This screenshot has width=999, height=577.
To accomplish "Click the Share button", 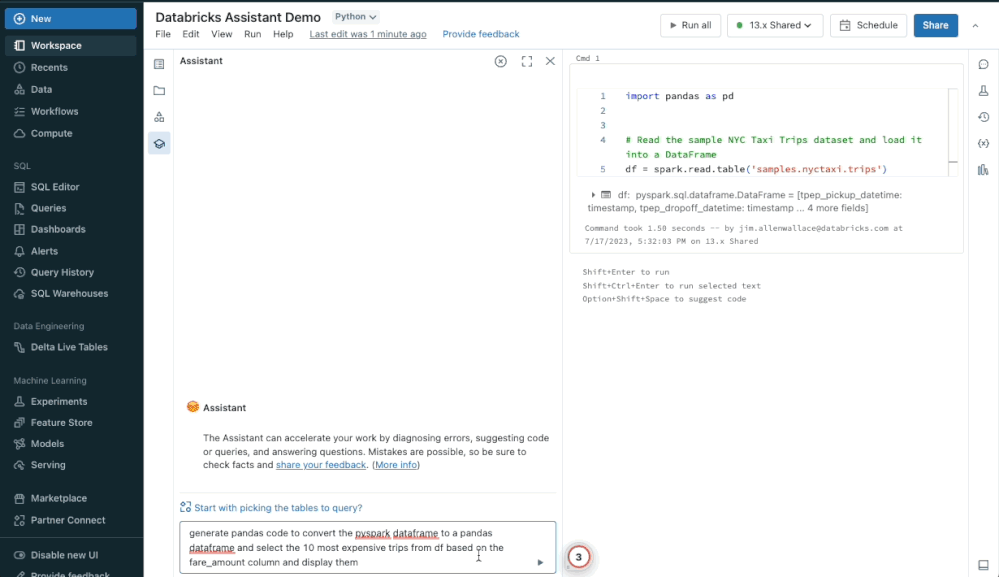I will click(935, 25).
